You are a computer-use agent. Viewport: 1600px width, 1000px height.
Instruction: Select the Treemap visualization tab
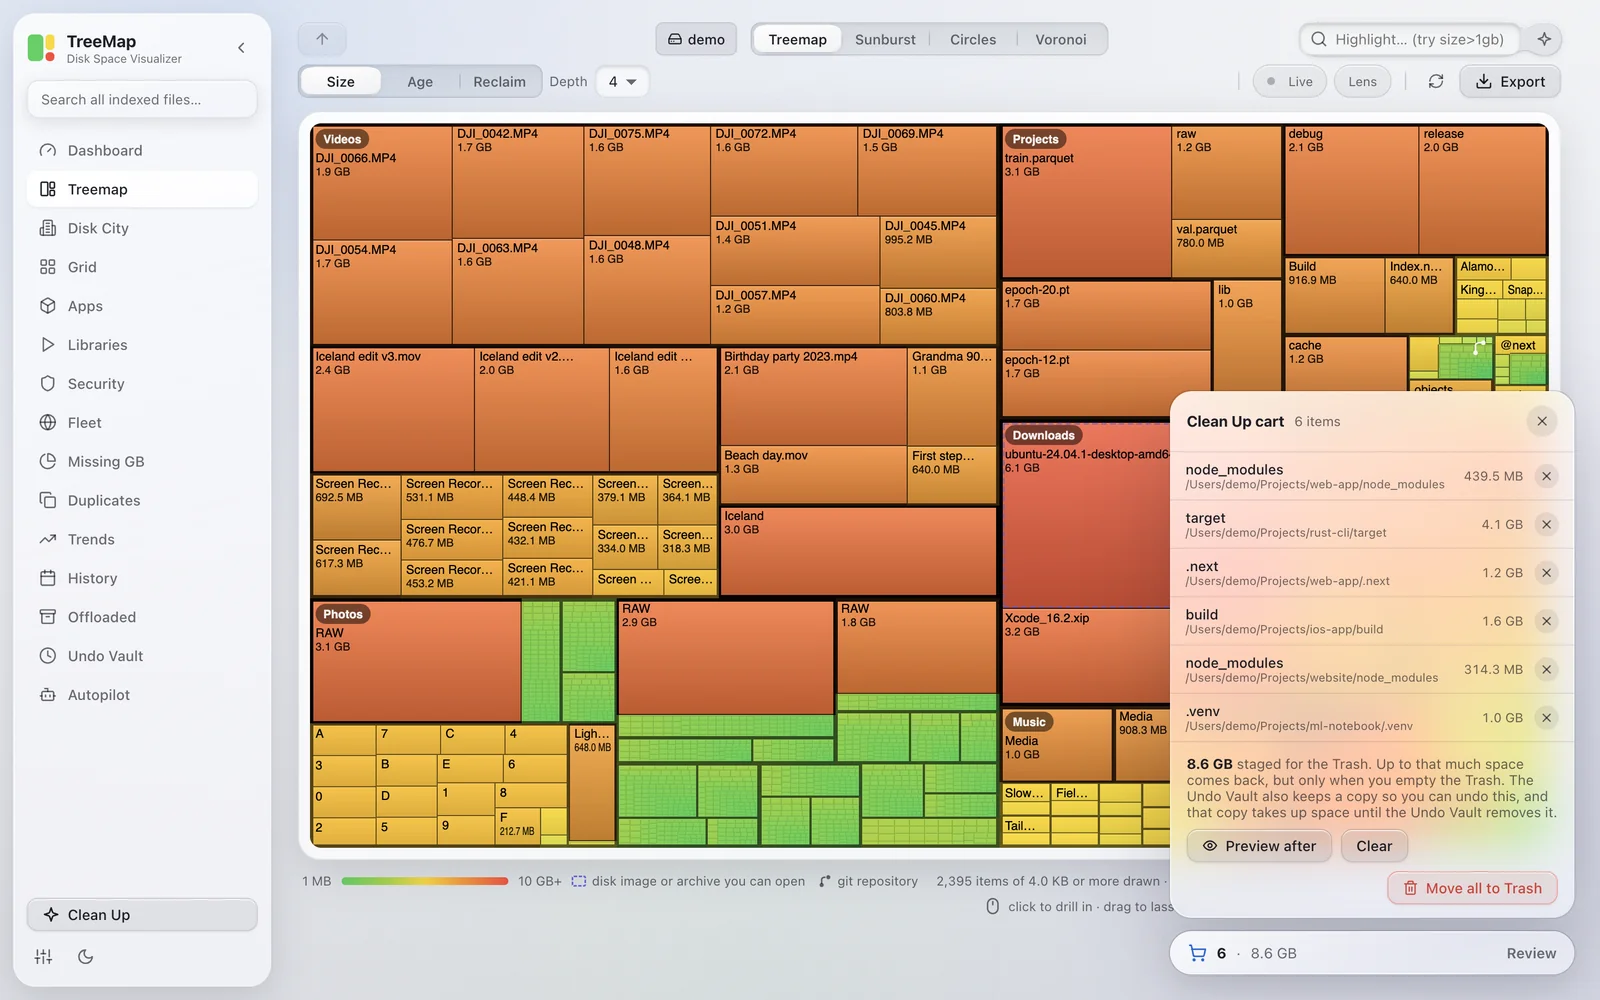(x=797, y=39)
